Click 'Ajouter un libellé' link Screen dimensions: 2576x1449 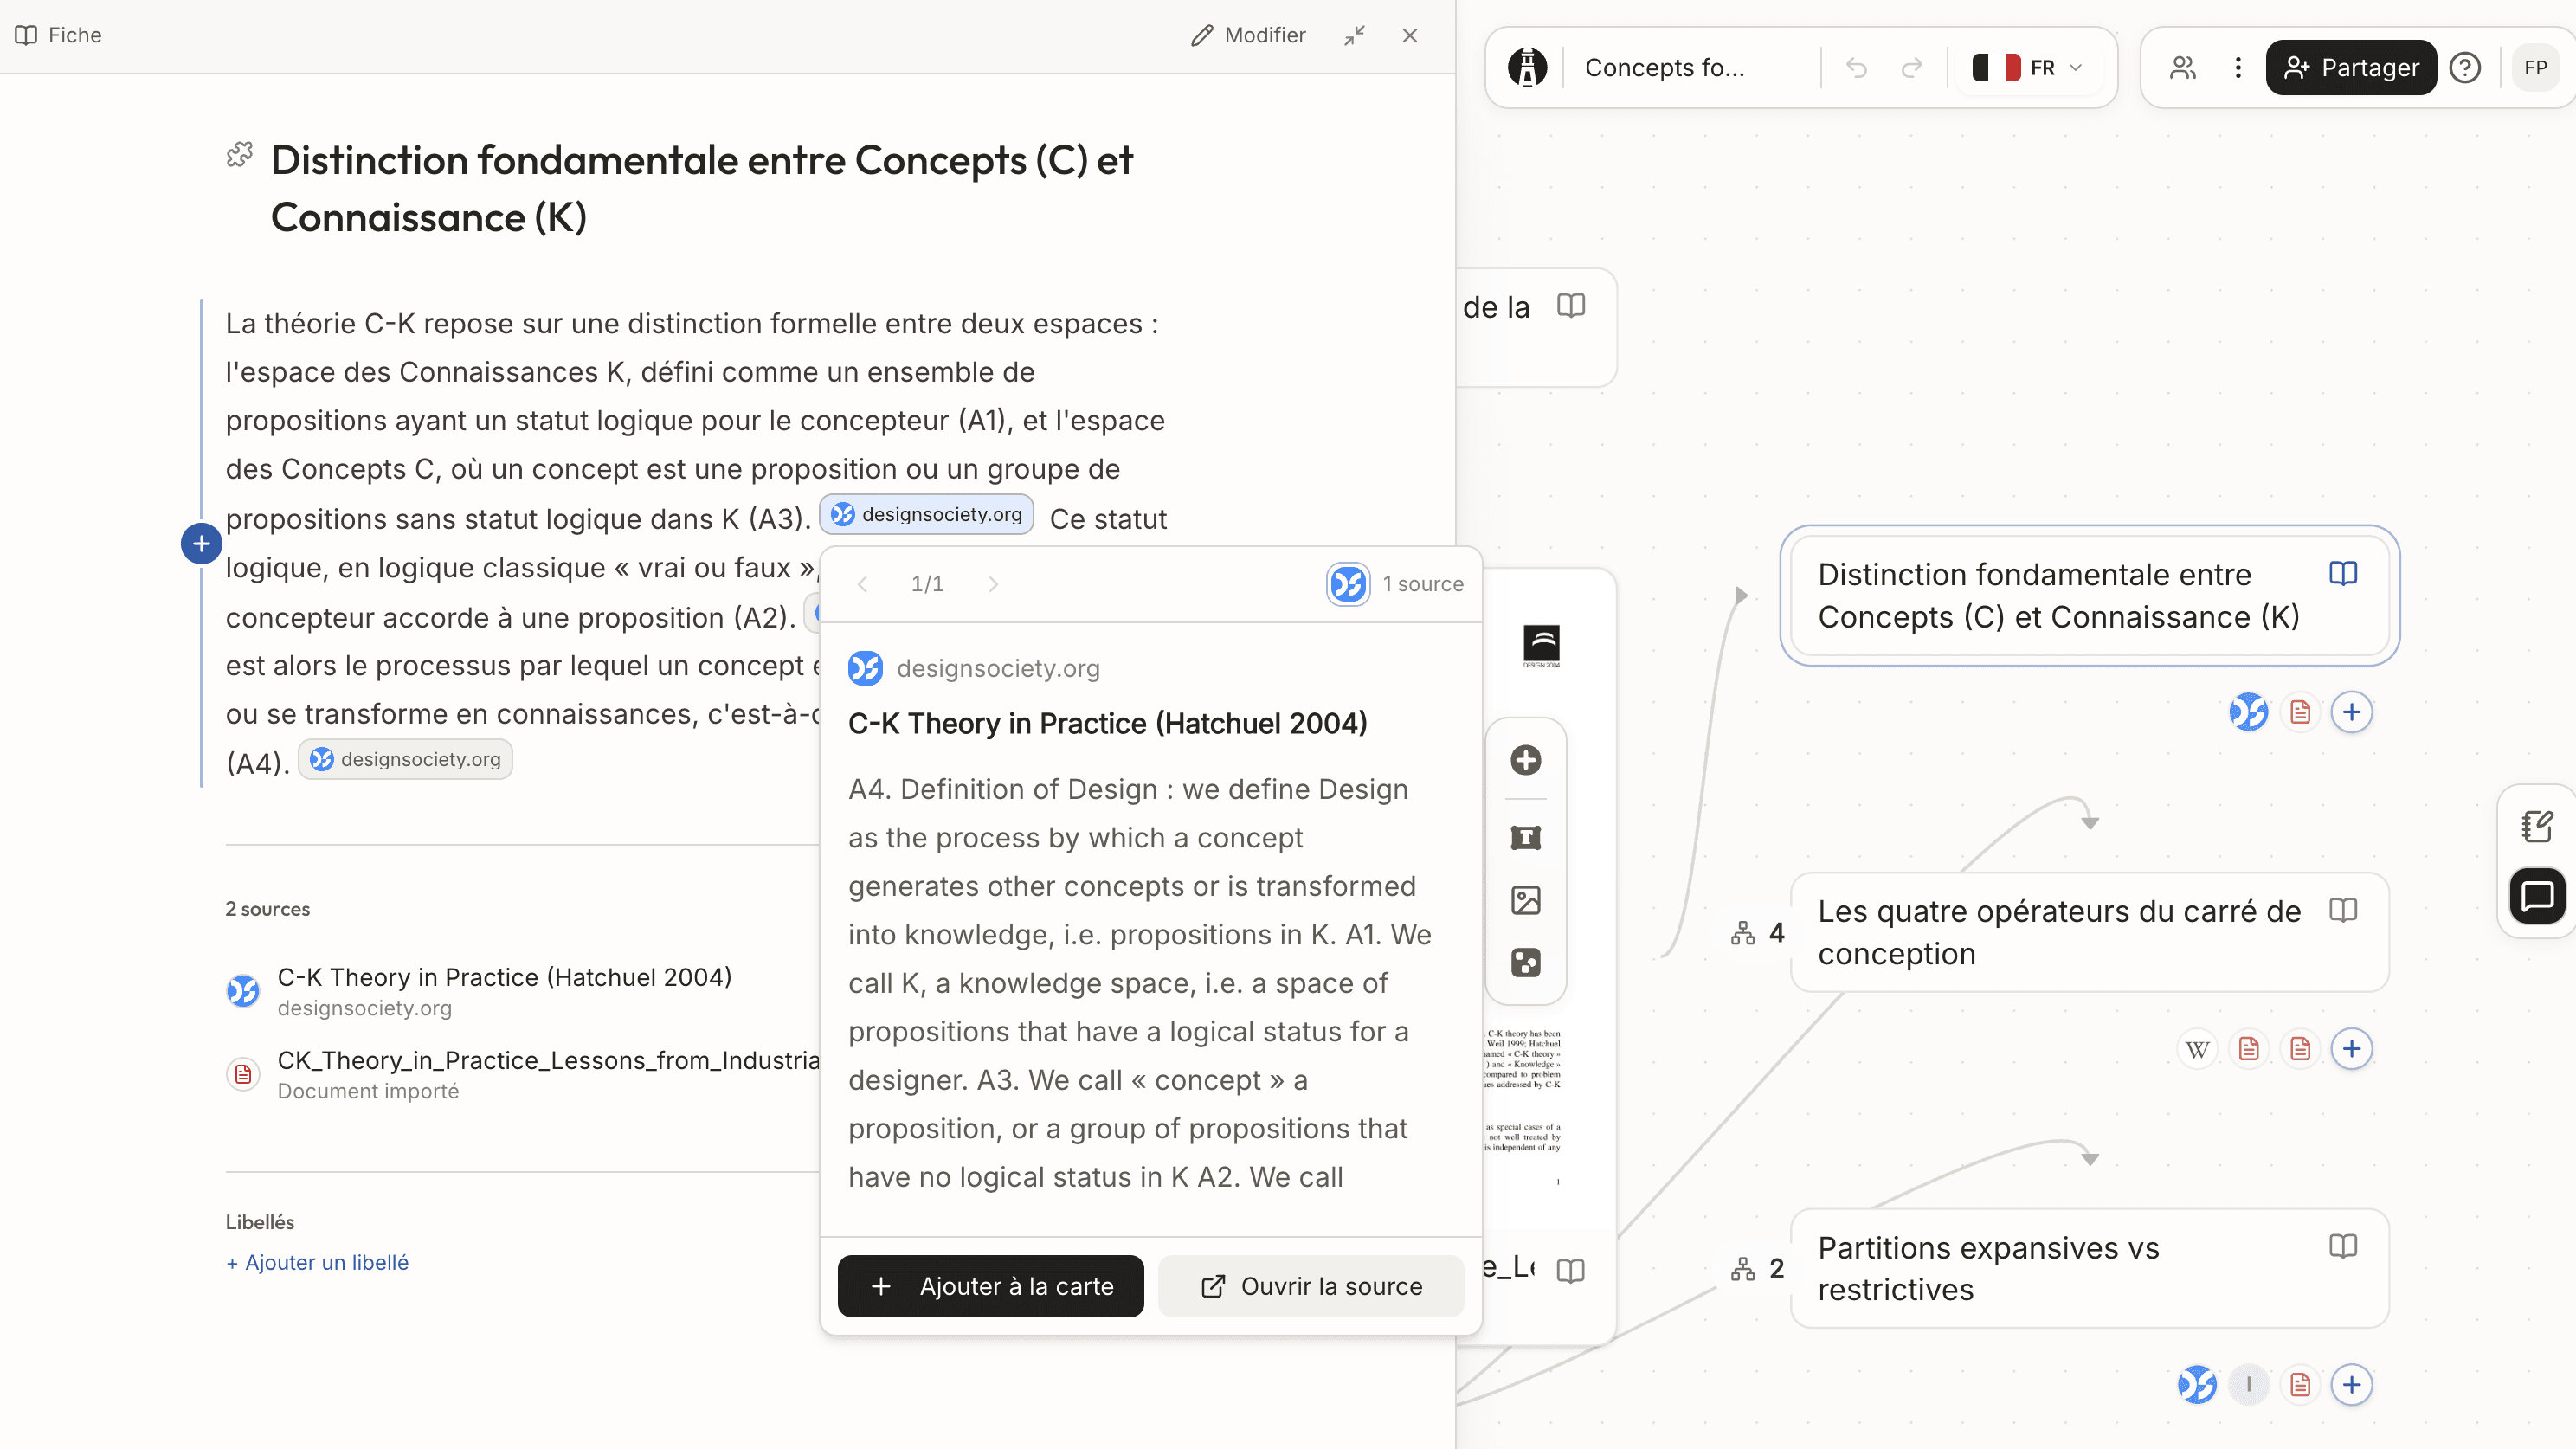[317, 1262]
